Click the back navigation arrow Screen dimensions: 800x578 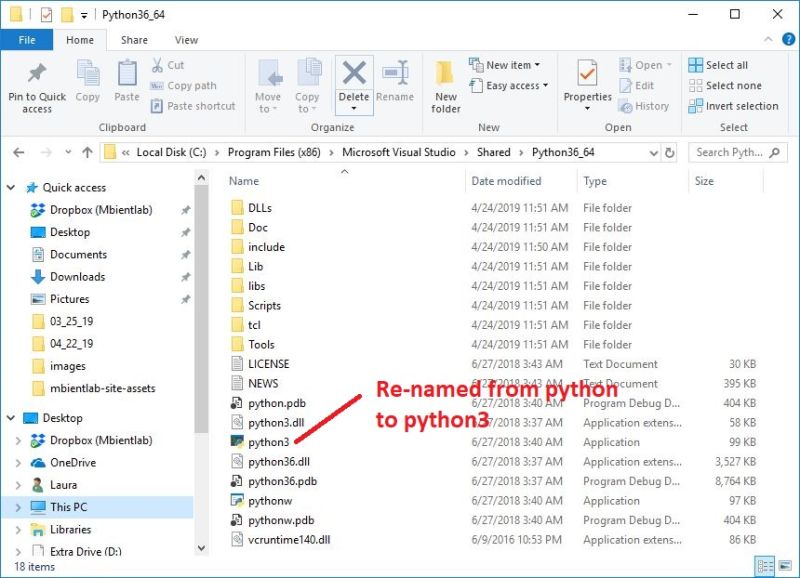pyautogui.click(x=18, y=151)
